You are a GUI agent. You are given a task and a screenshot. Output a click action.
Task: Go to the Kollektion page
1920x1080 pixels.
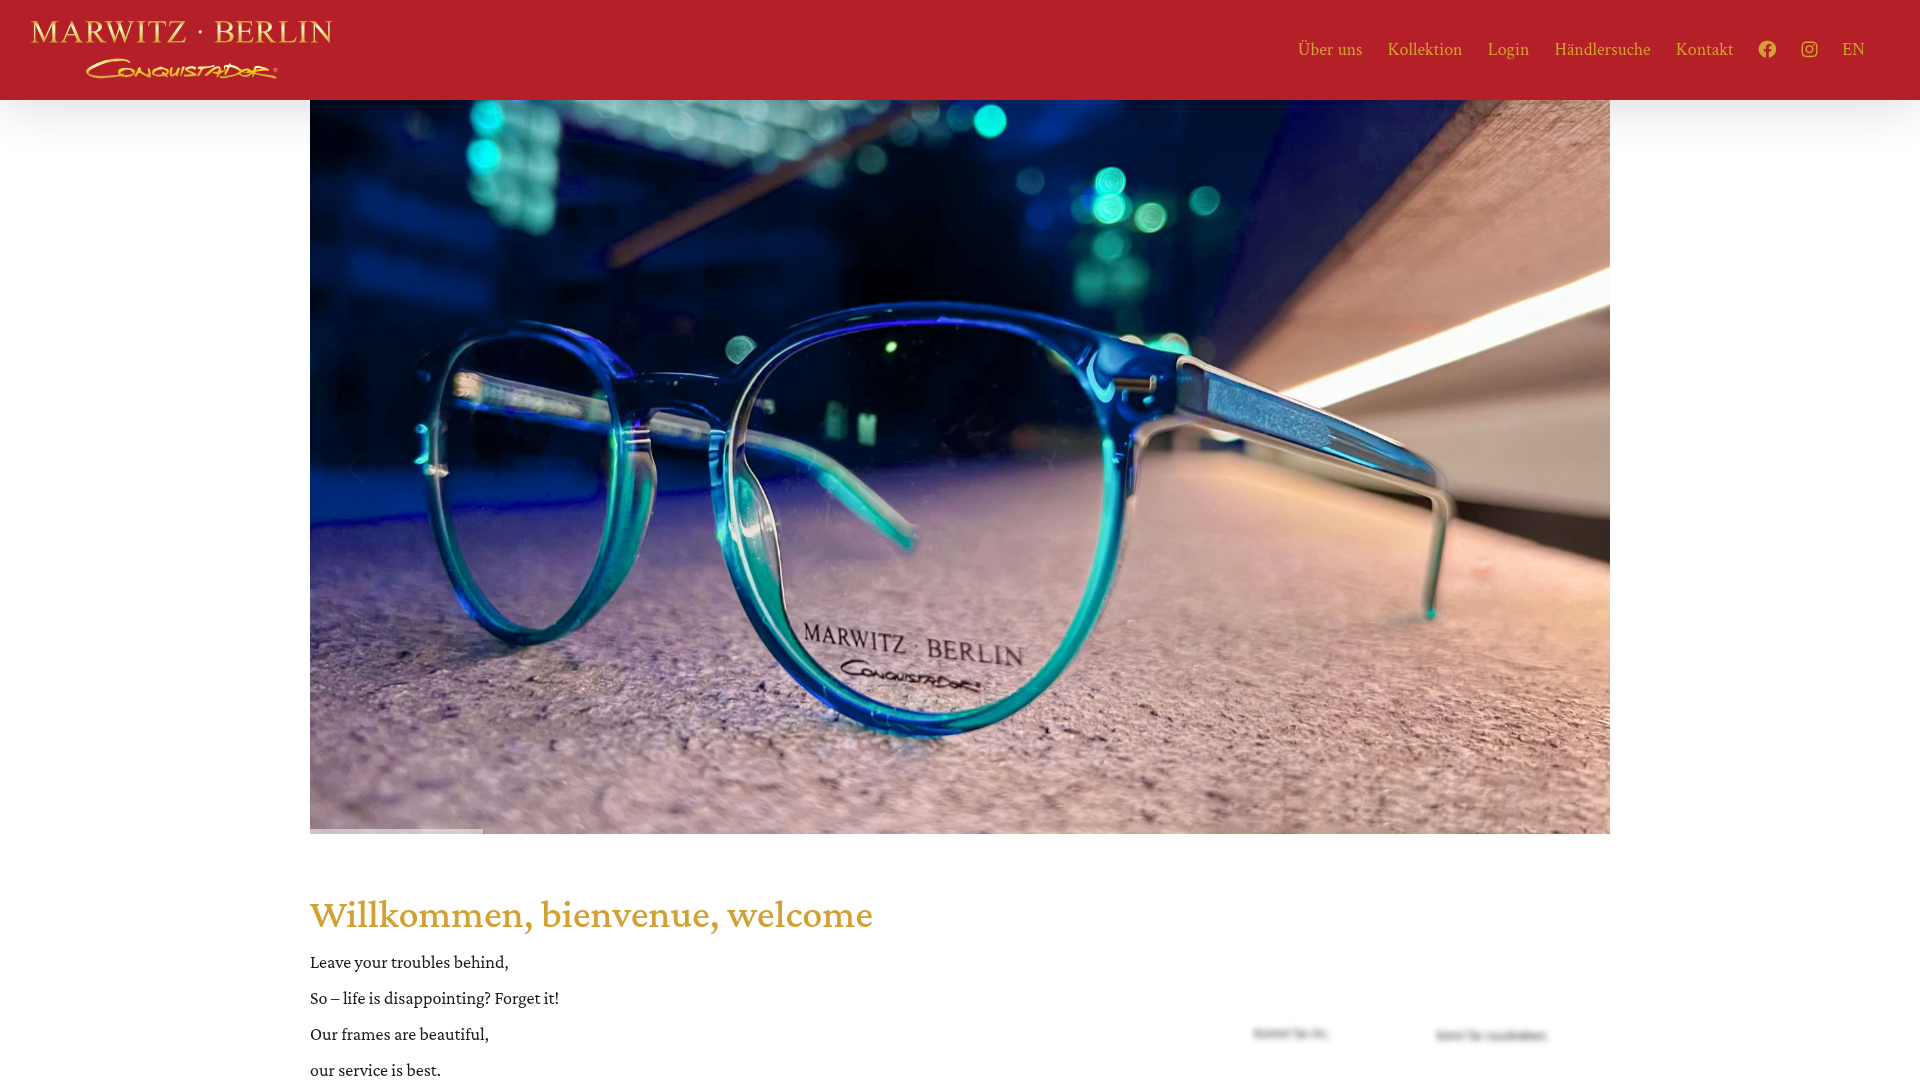1424,49
